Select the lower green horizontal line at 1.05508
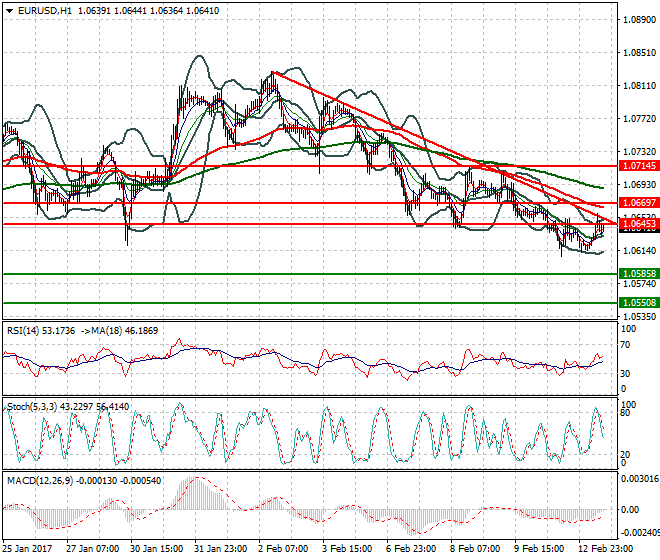660x560 pixels. tap(310, 303)
